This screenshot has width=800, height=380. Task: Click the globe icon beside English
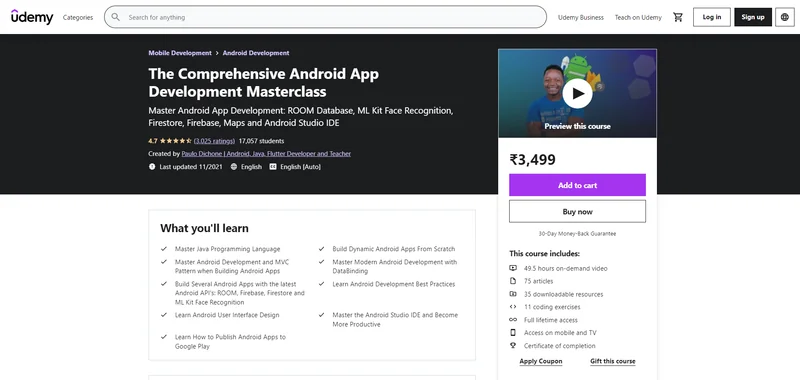(x=234, y=166)
